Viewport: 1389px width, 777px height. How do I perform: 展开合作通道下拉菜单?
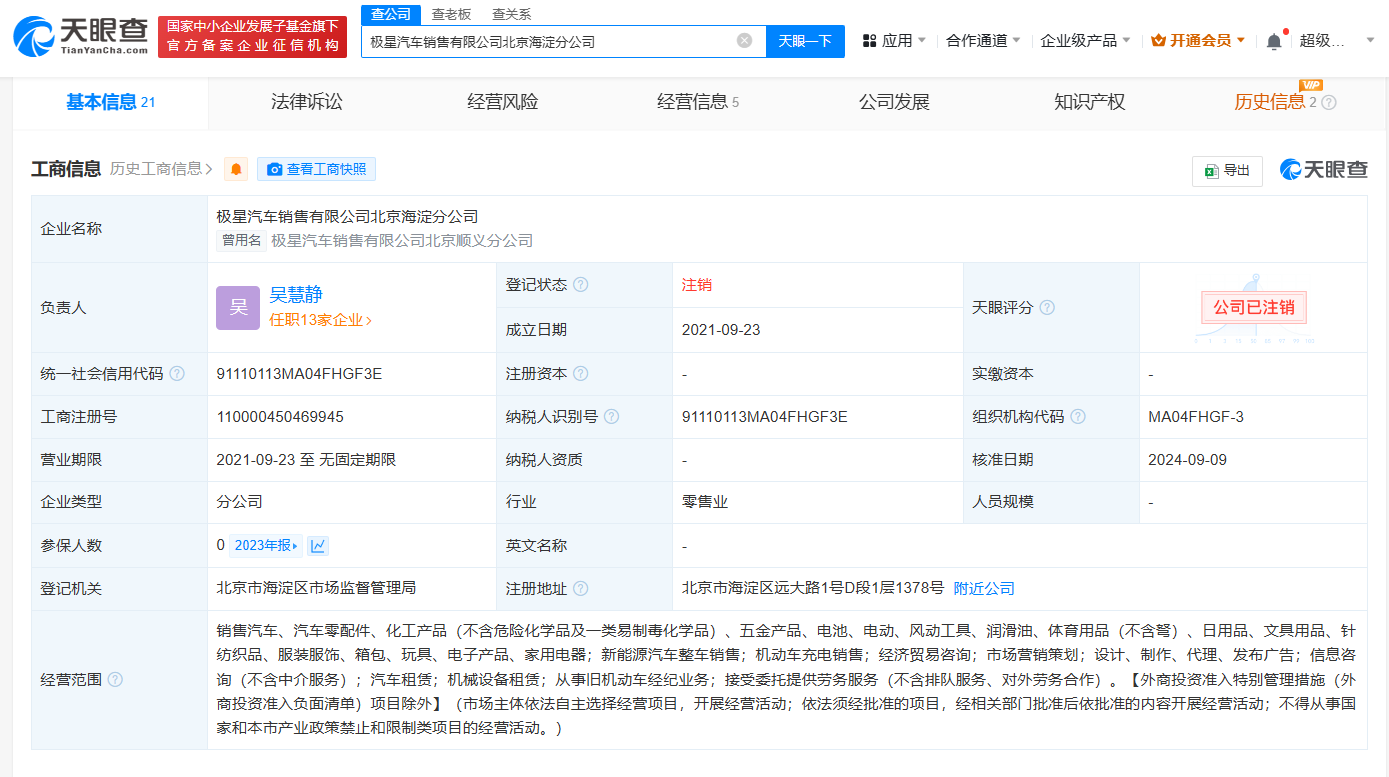tap(976, 40)
